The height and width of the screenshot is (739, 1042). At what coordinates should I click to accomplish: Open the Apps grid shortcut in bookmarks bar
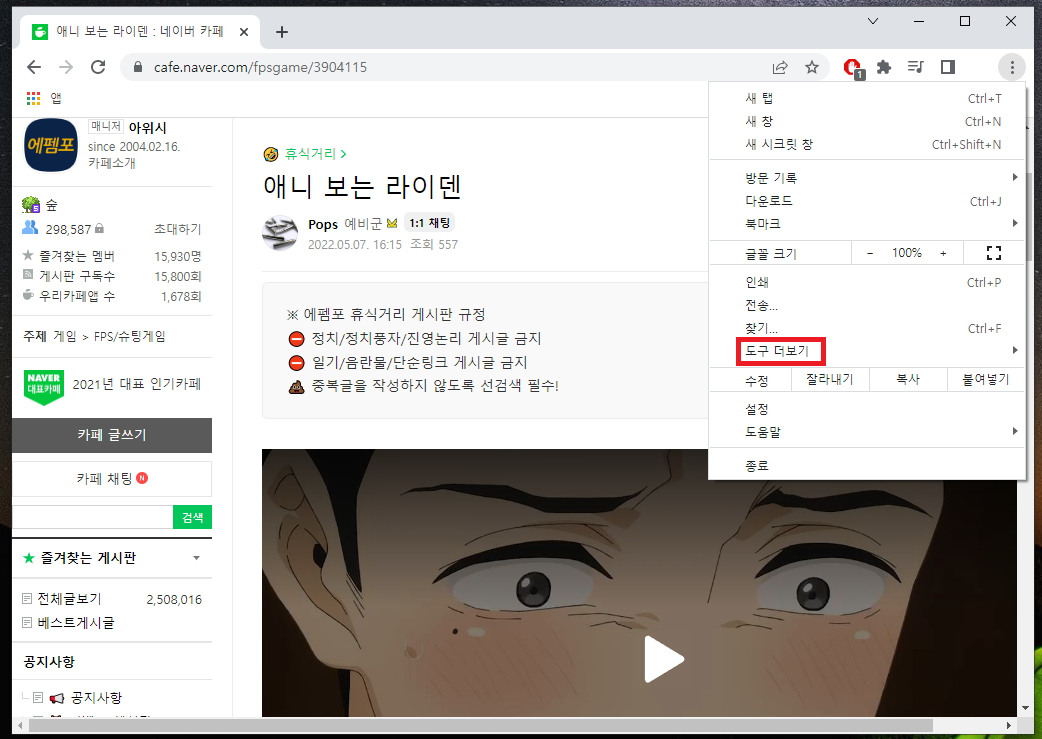33,98
